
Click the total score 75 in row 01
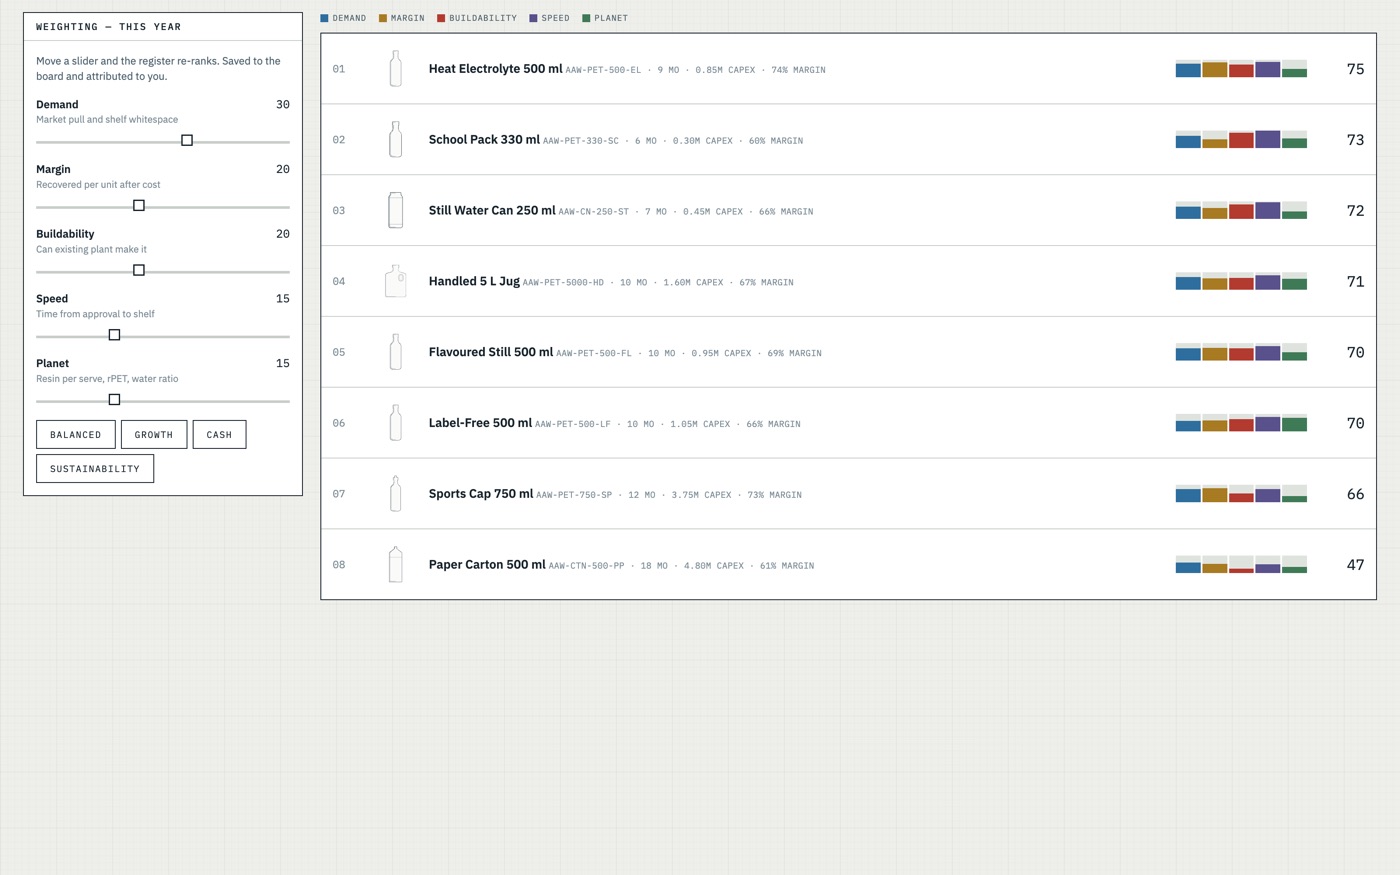click(x=1355, y=69)
